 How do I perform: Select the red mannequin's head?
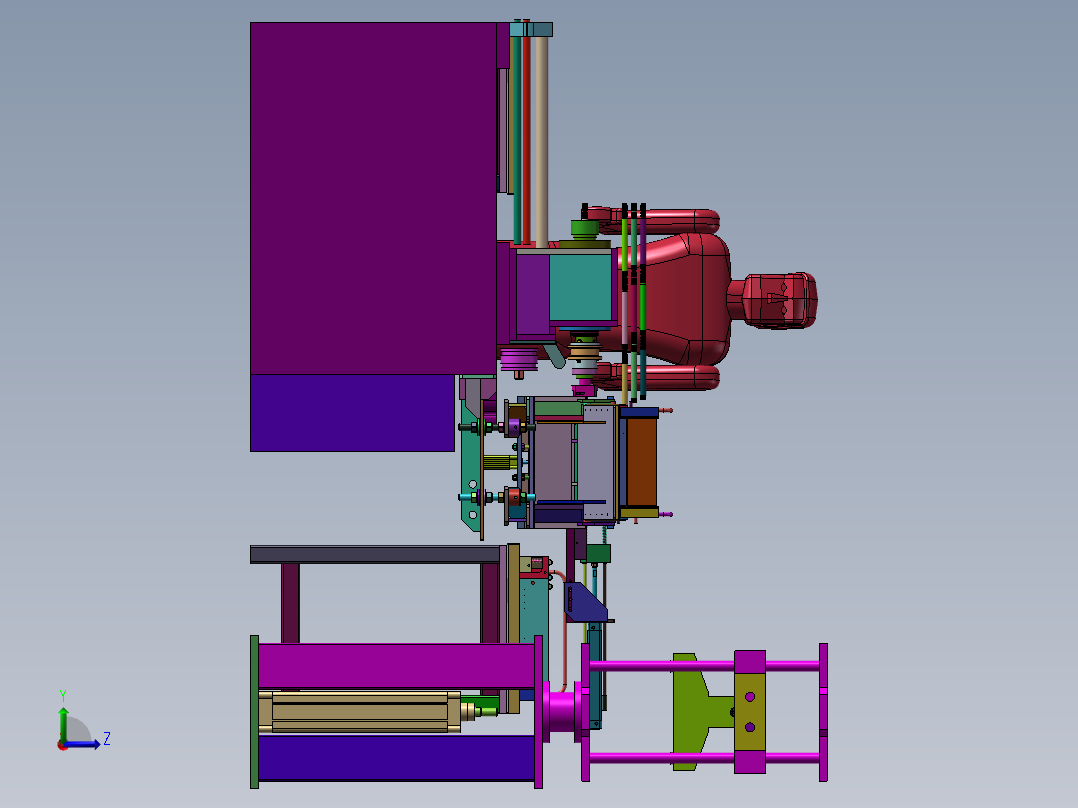point(780,301)
